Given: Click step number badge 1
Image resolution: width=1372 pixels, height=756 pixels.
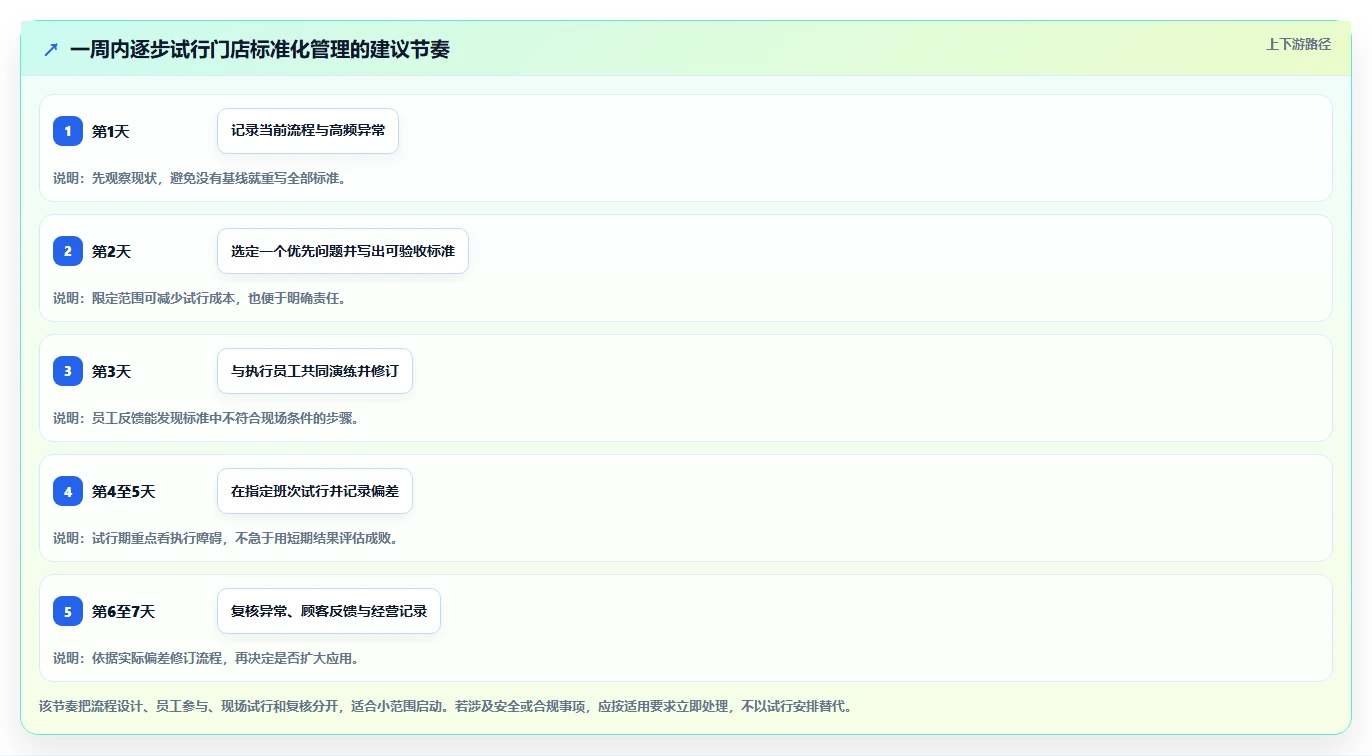Looking at the screenshot, I should 68,131.
